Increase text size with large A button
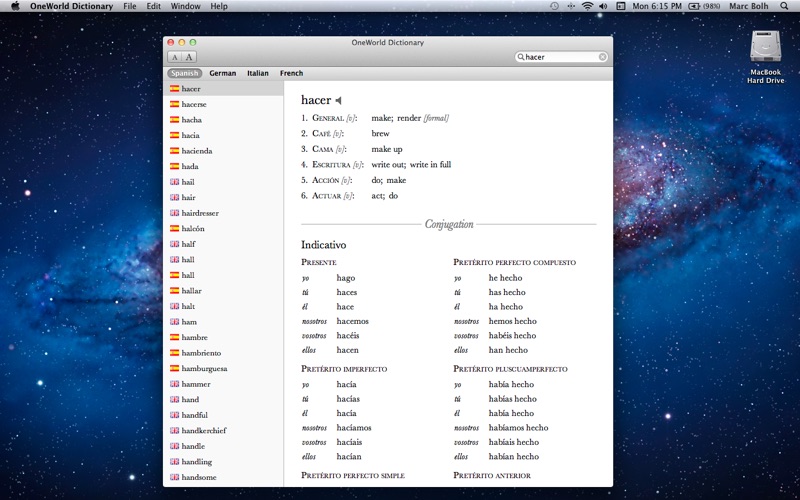Screen dimensions: 800x500 coord(189,57)
